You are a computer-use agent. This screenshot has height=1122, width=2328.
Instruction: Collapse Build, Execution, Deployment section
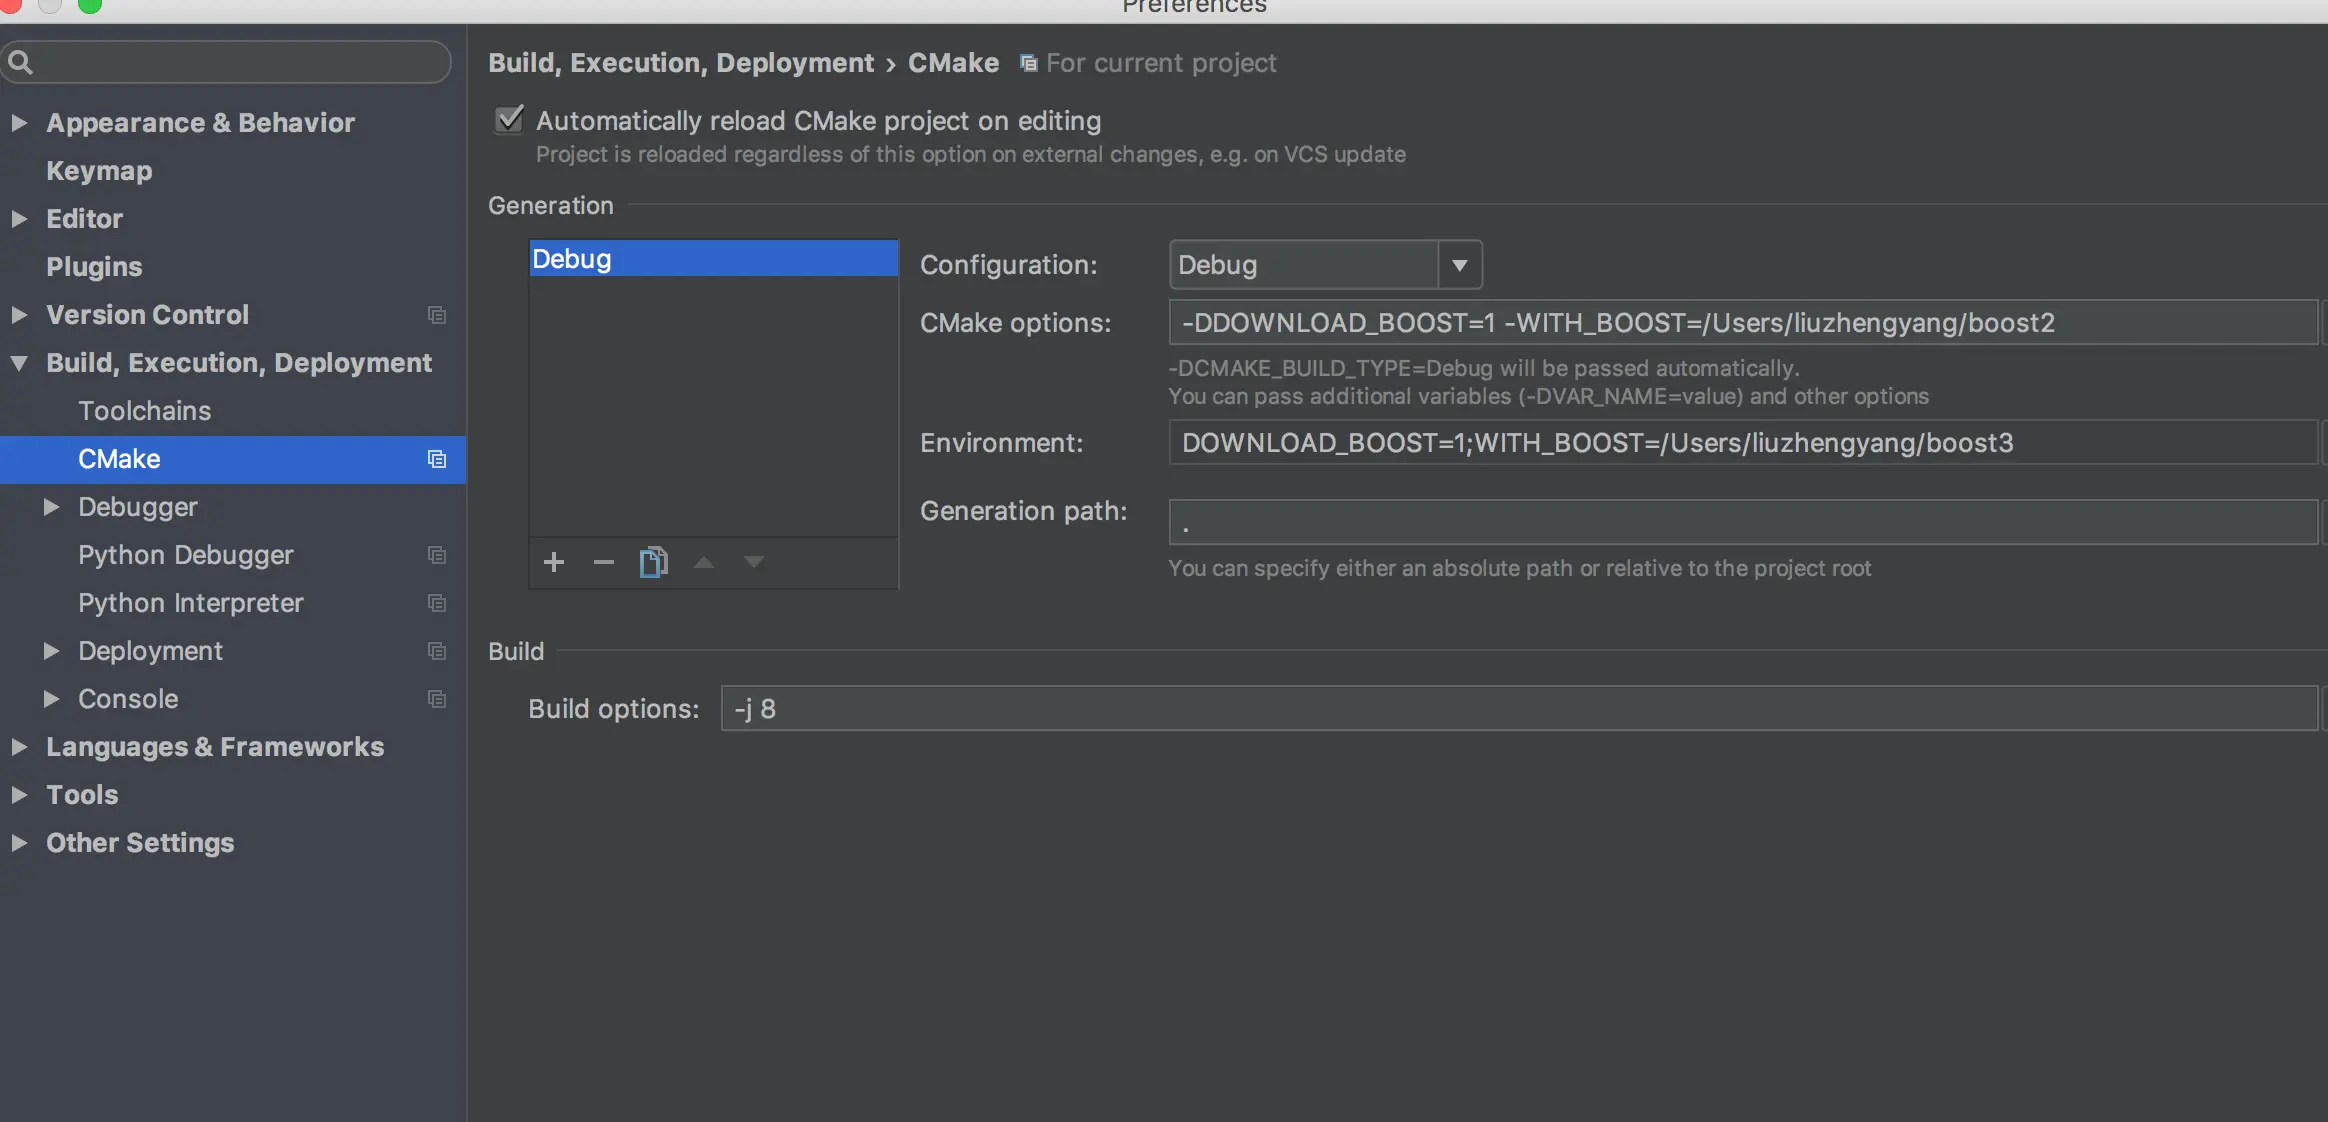click(19, 363)
